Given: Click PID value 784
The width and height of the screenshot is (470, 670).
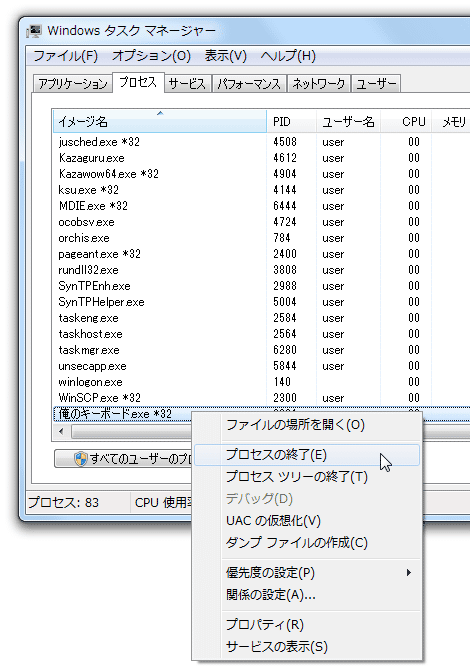Looking at the screenshot, I should click(x=282, y=238).
